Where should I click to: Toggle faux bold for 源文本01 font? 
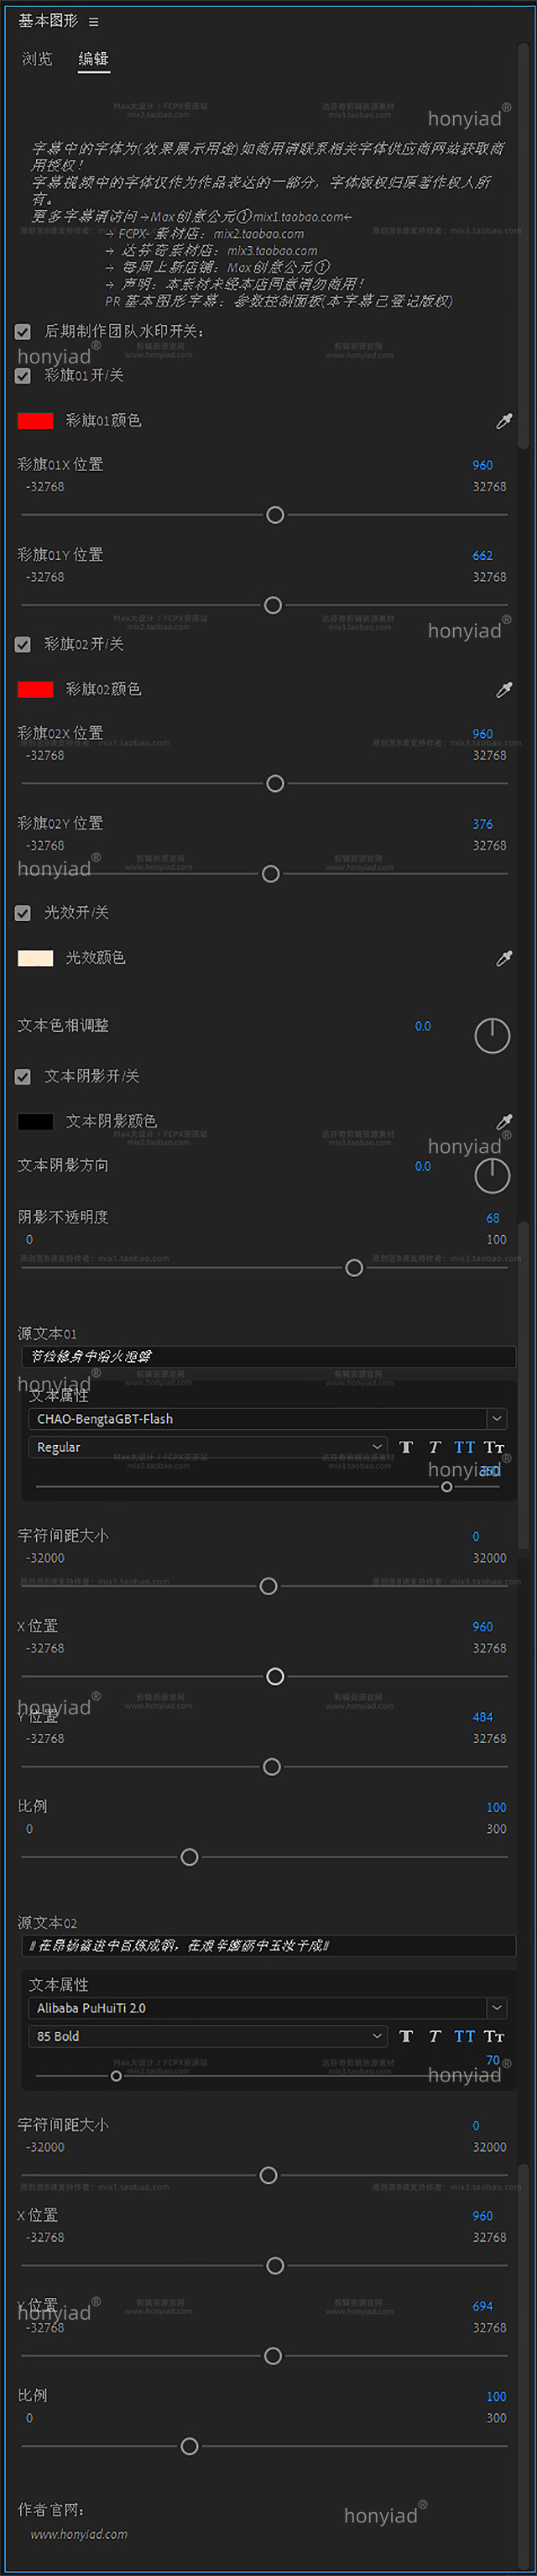pos(406,1447)
